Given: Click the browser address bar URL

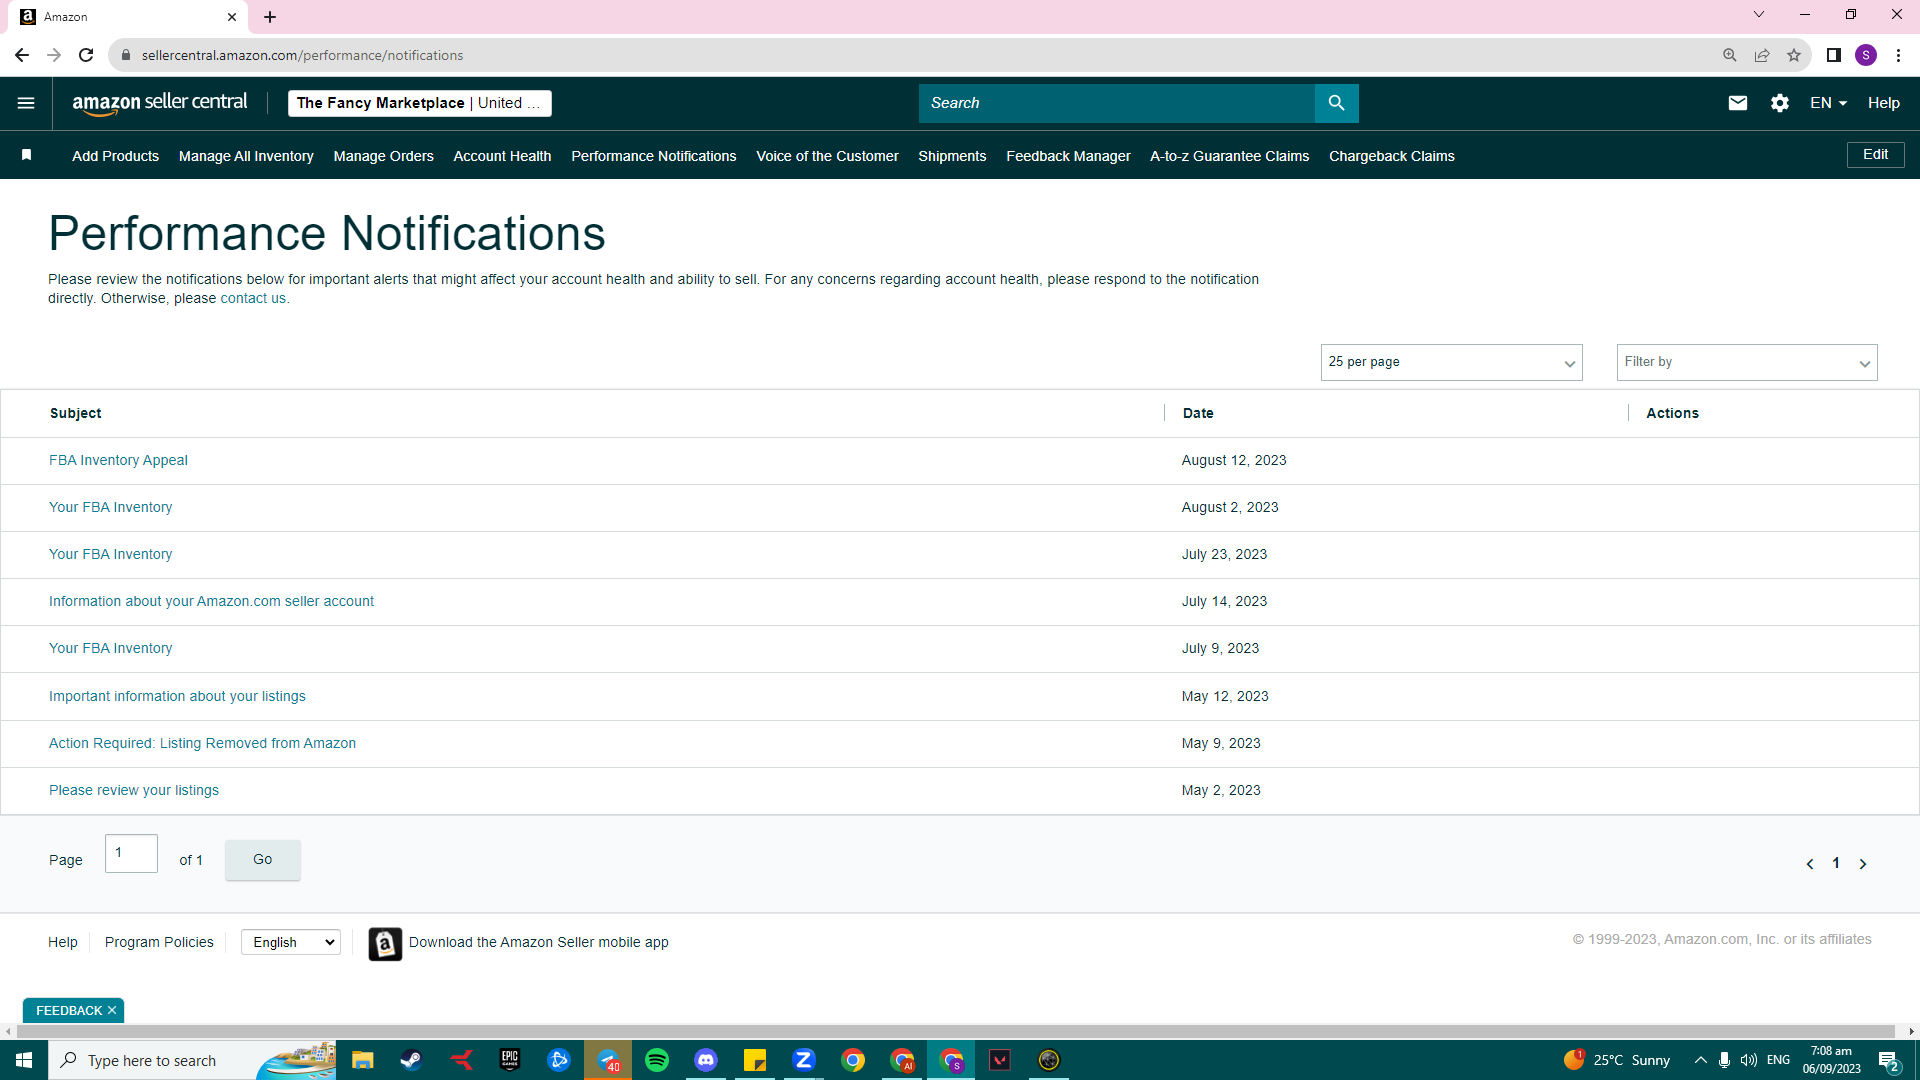Looking at the screenshot, I should click(x=302, y=55).
